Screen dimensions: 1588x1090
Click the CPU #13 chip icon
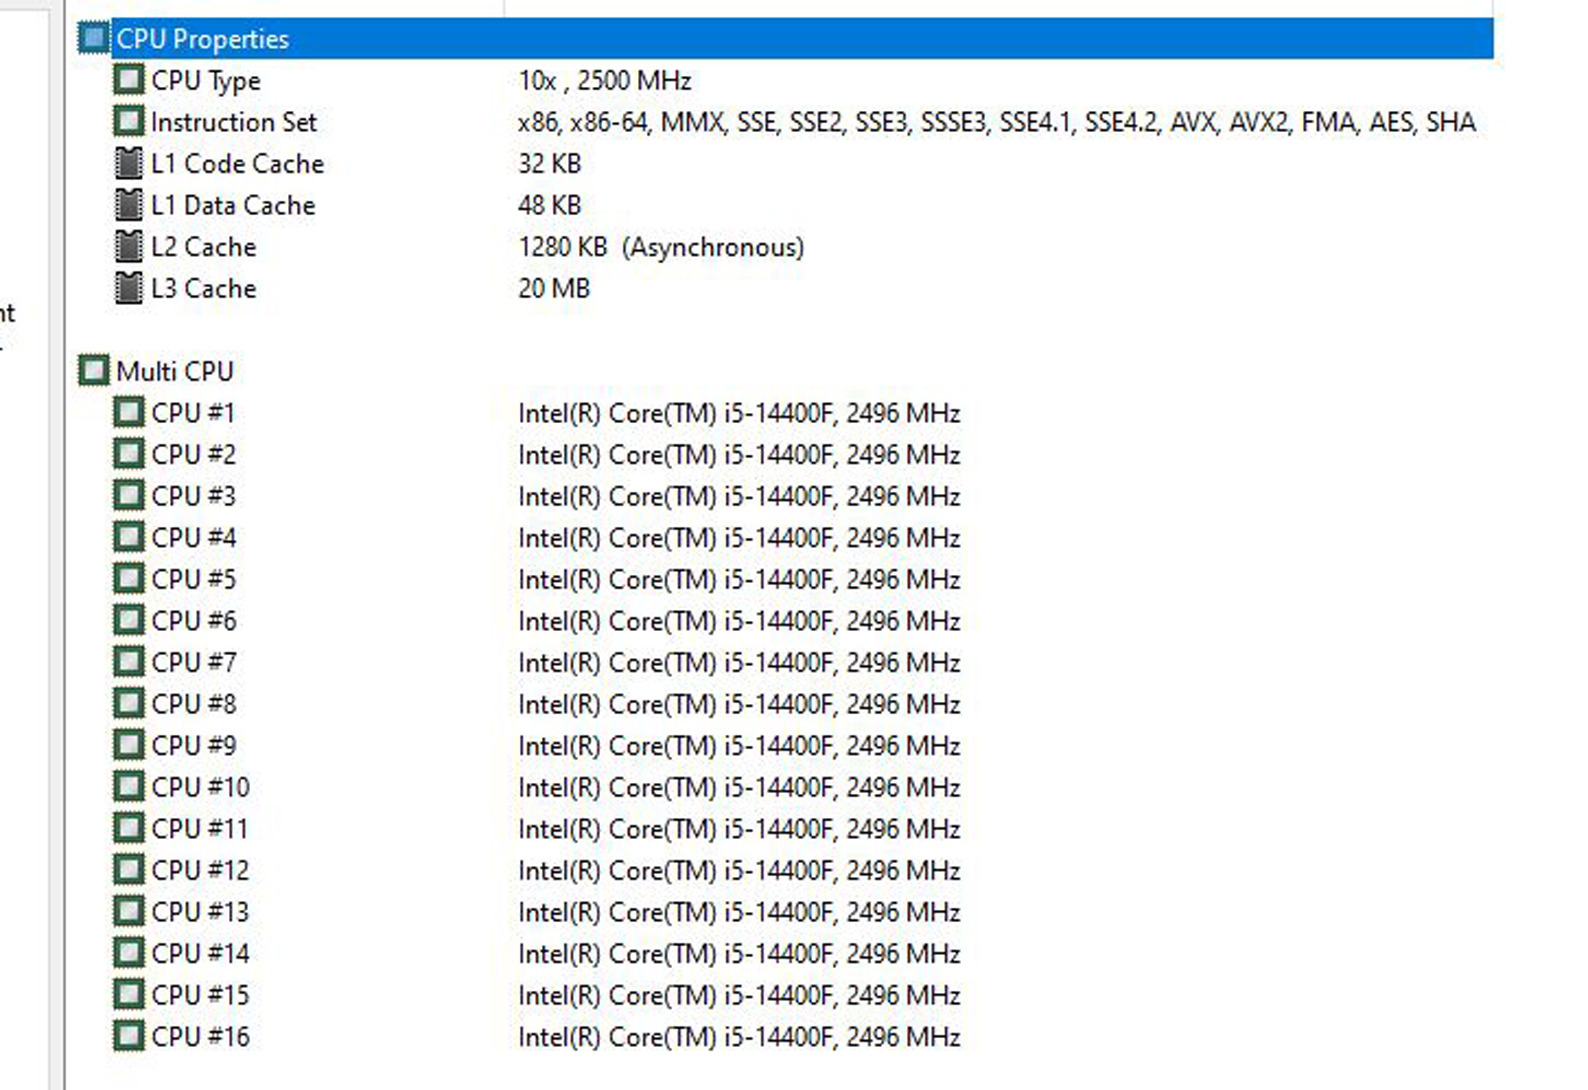click(129, 912)
